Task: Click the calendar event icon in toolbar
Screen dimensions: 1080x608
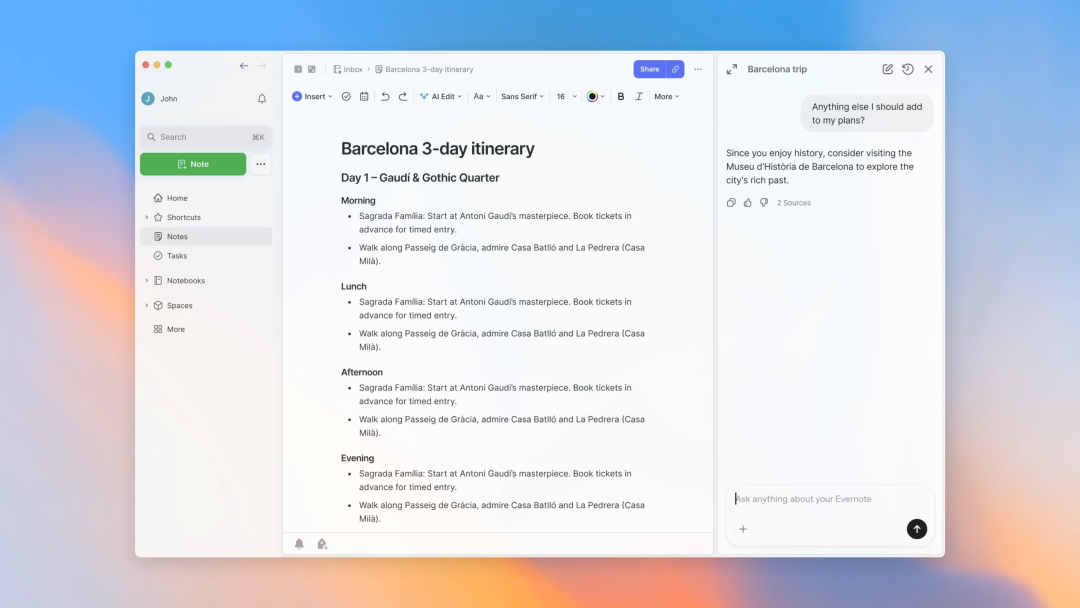Action: point(364,97)
